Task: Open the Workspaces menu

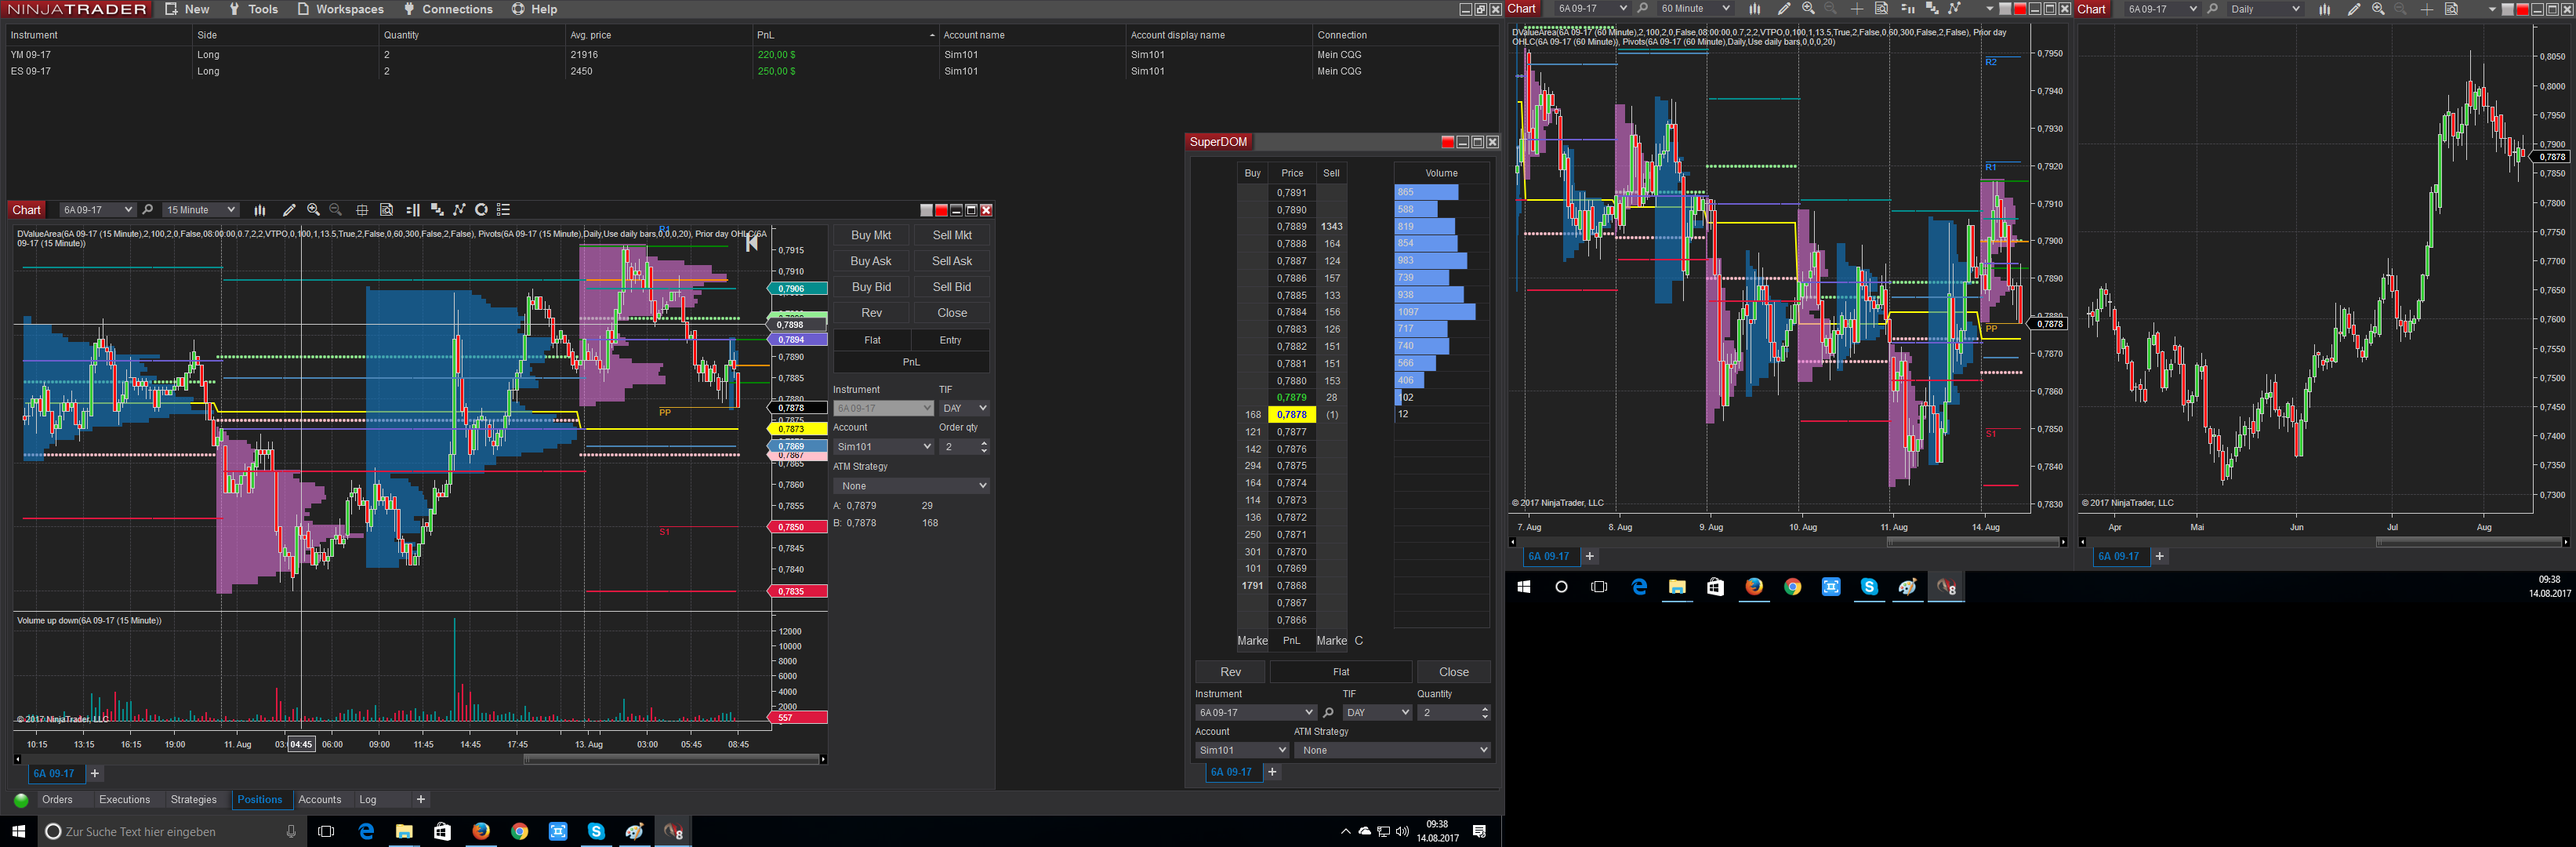Action: point(340,9)
